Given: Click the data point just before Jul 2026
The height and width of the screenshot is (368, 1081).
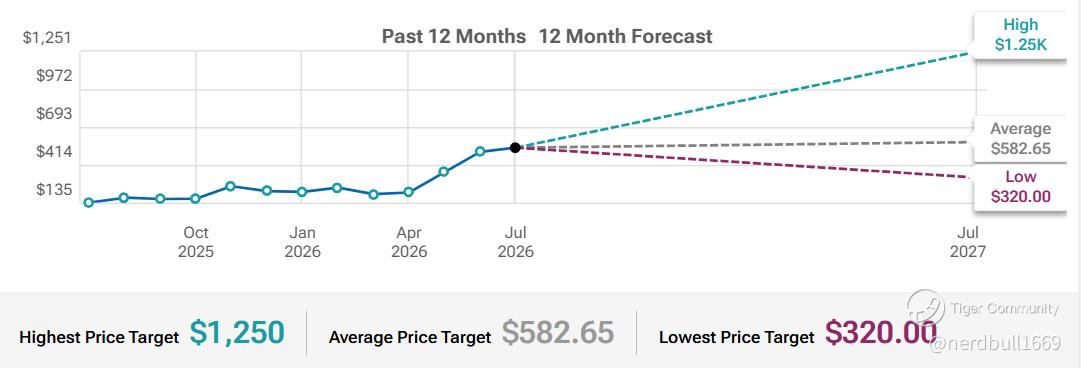Looking at the screenshot, I should [x=480, y=151].
